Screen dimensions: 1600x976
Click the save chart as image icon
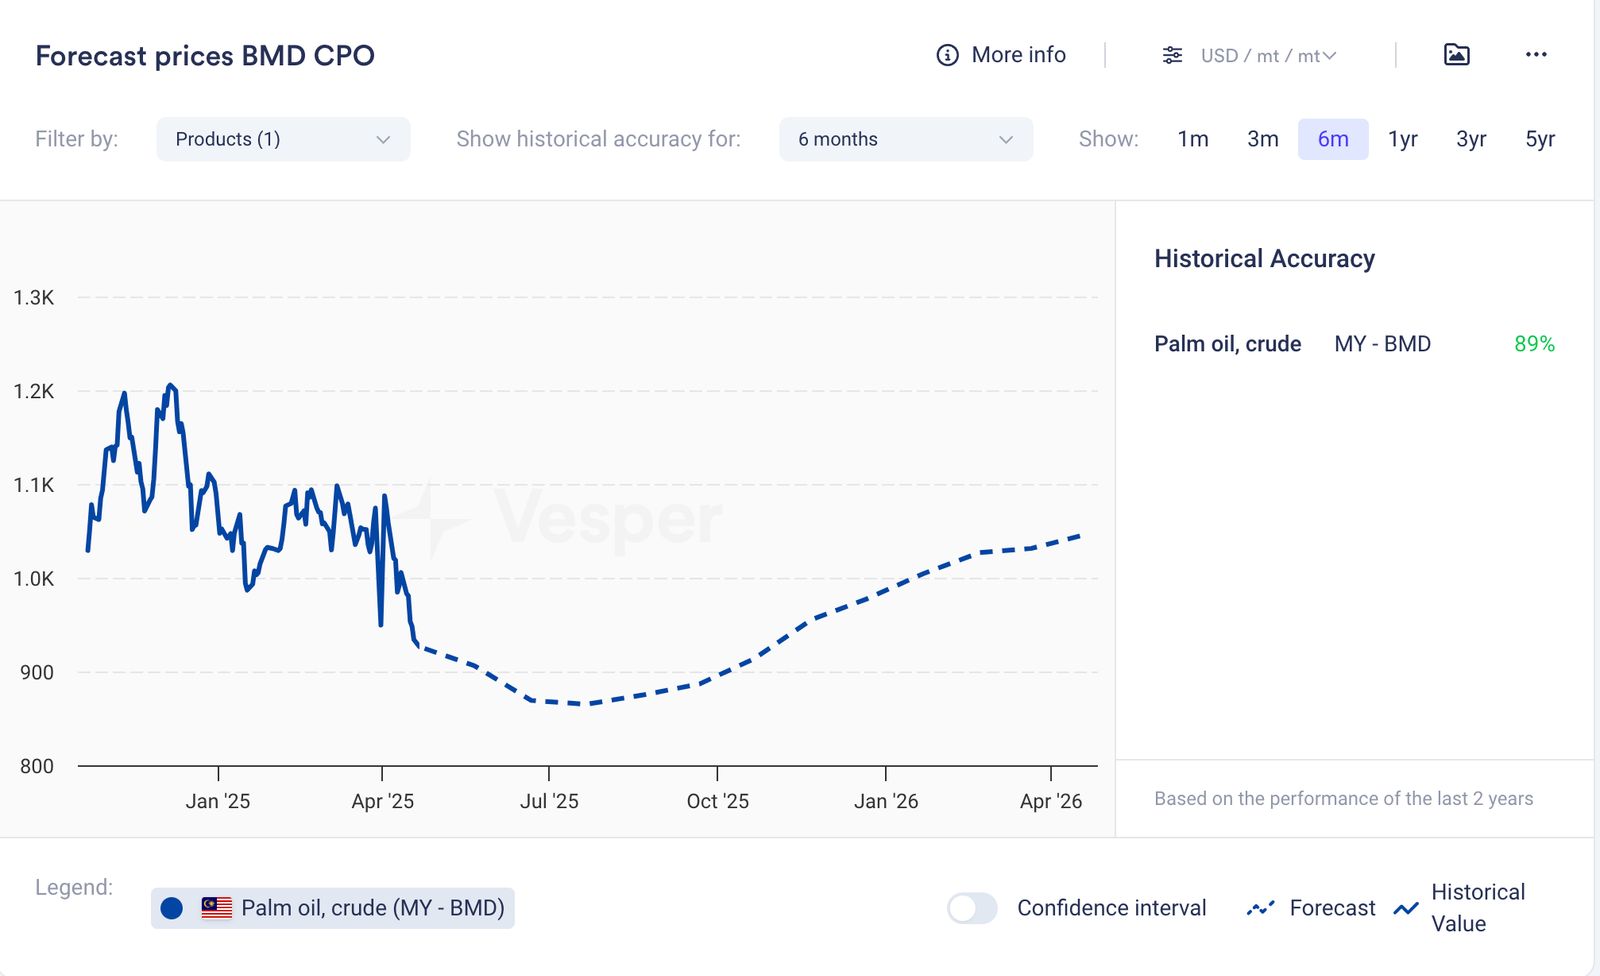(x=1457, y=55)
